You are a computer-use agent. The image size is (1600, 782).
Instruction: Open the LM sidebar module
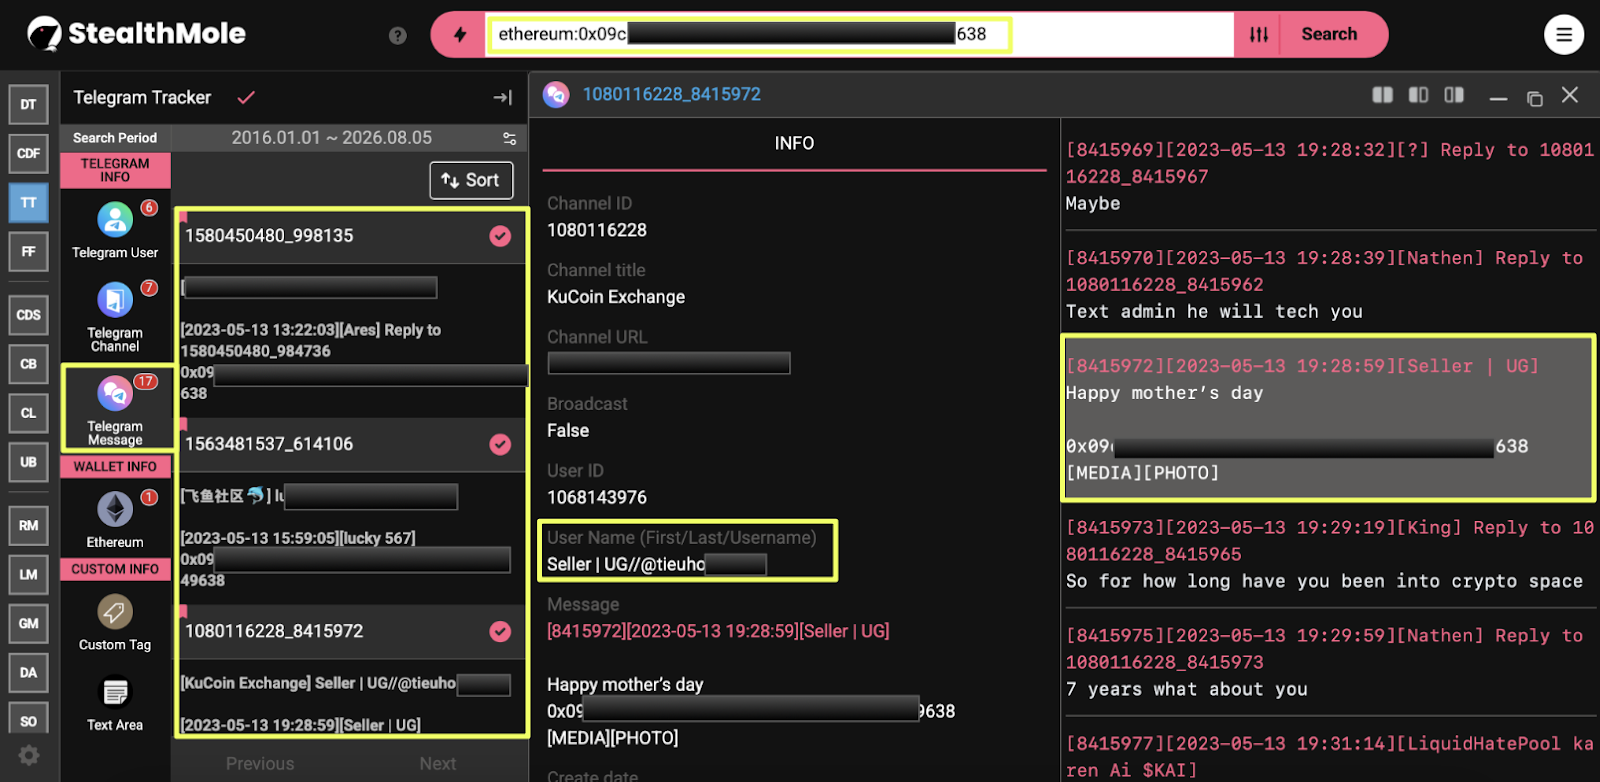pyautogui.click(x=28, y=574)
